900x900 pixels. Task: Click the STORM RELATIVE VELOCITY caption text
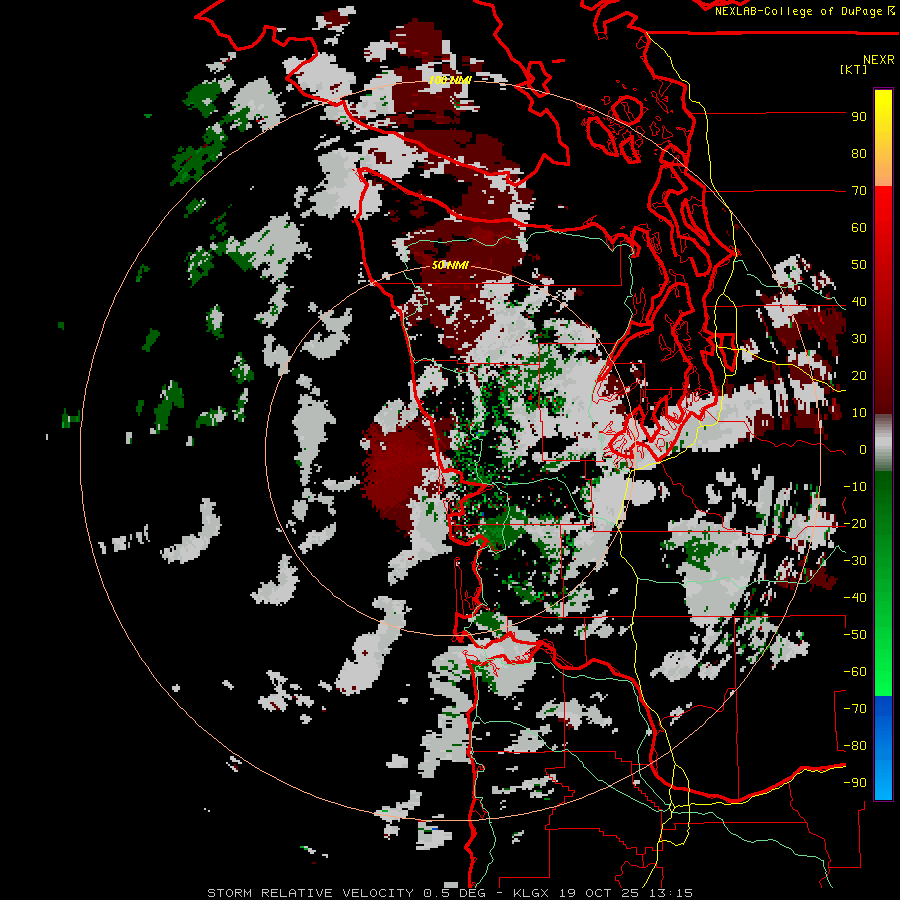(x=310, y=893)
